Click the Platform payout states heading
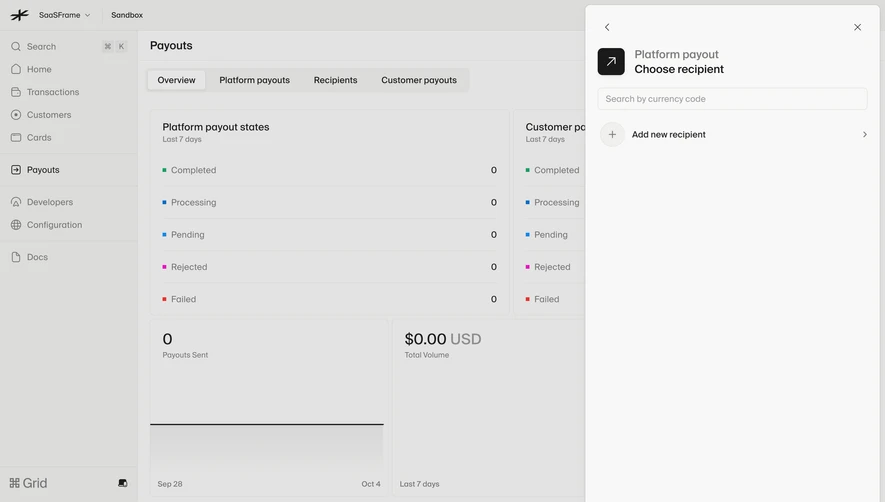The image size is (885, 502). (x=216, y=127)
